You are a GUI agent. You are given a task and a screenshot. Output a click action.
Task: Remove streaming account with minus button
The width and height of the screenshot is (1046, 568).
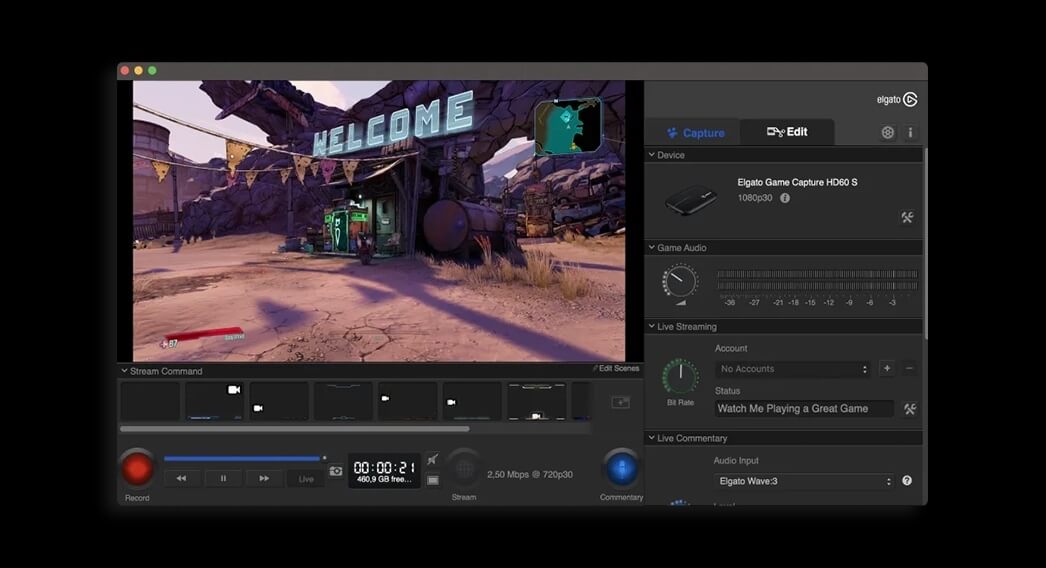click(x=909, y=368)
